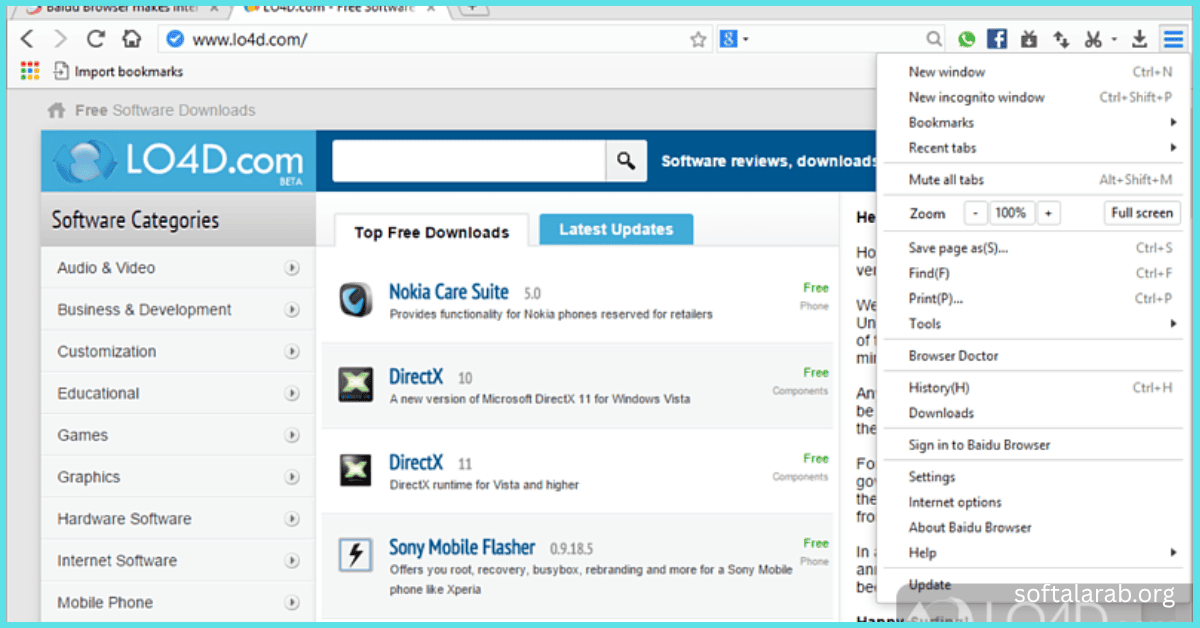This screenshot has width=1200, height=628.
Task: Select the scissors screenshot tool
Action: coord(1093,39)
